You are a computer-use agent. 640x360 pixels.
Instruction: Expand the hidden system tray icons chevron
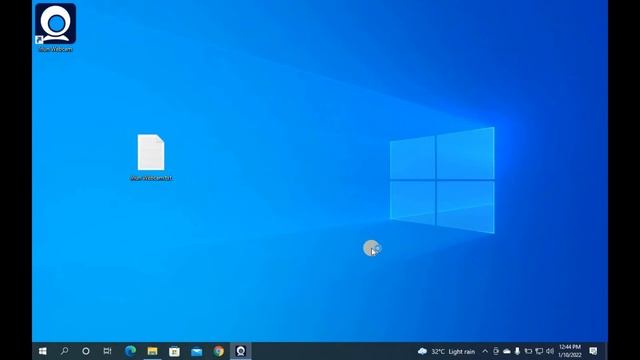click(485, 351)
